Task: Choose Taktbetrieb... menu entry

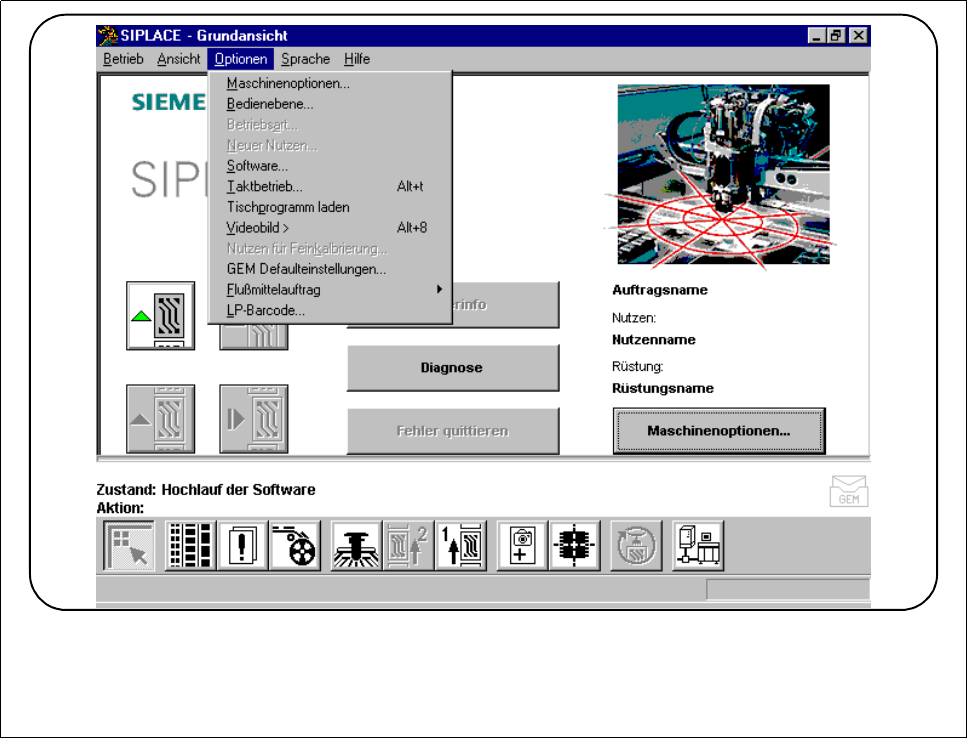Action: [330, 186]
